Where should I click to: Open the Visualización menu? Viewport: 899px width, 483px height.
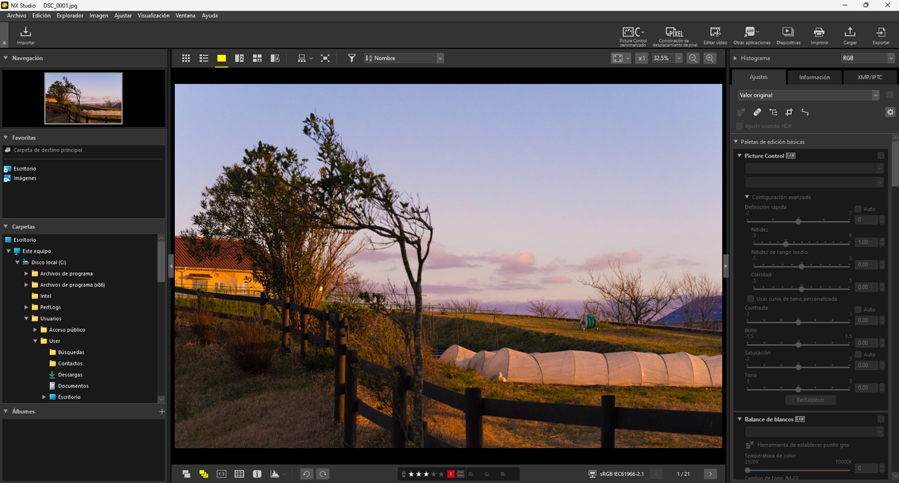pyautogui.click(x=153, y=16)
